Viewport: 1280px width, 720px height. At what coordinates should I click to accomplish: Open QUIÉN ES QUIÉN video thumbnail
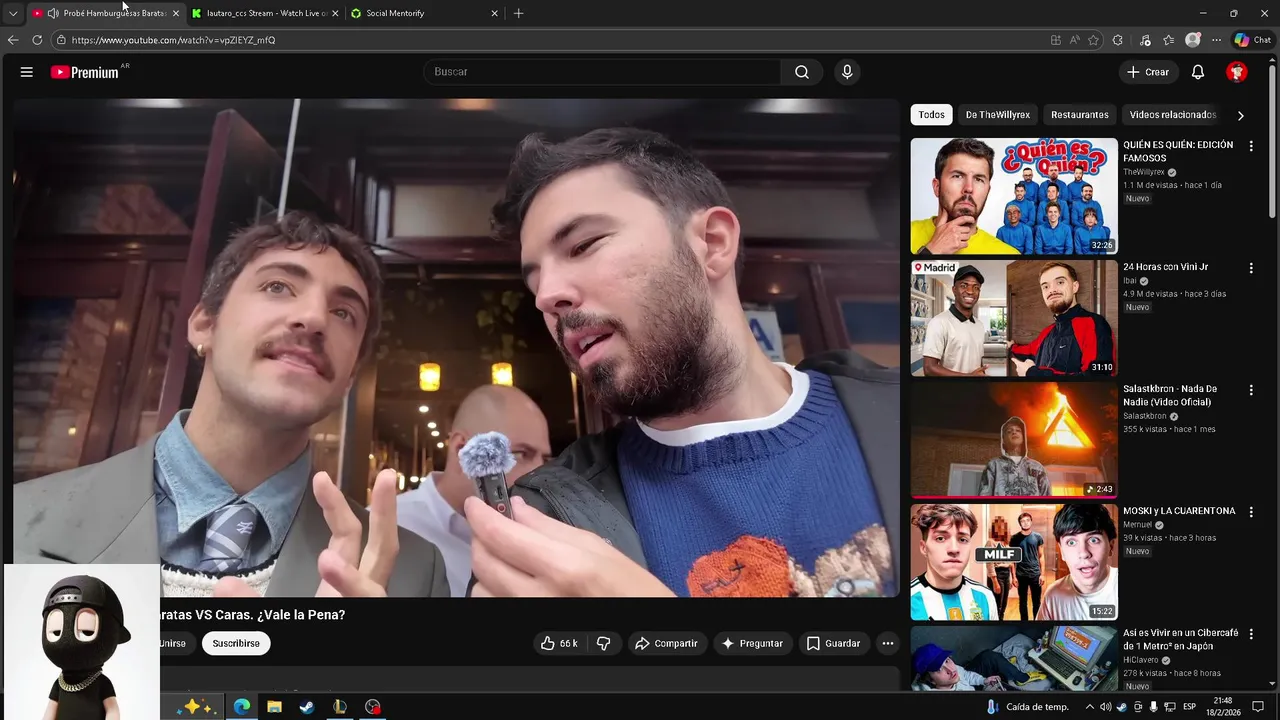click(1014, 196)
